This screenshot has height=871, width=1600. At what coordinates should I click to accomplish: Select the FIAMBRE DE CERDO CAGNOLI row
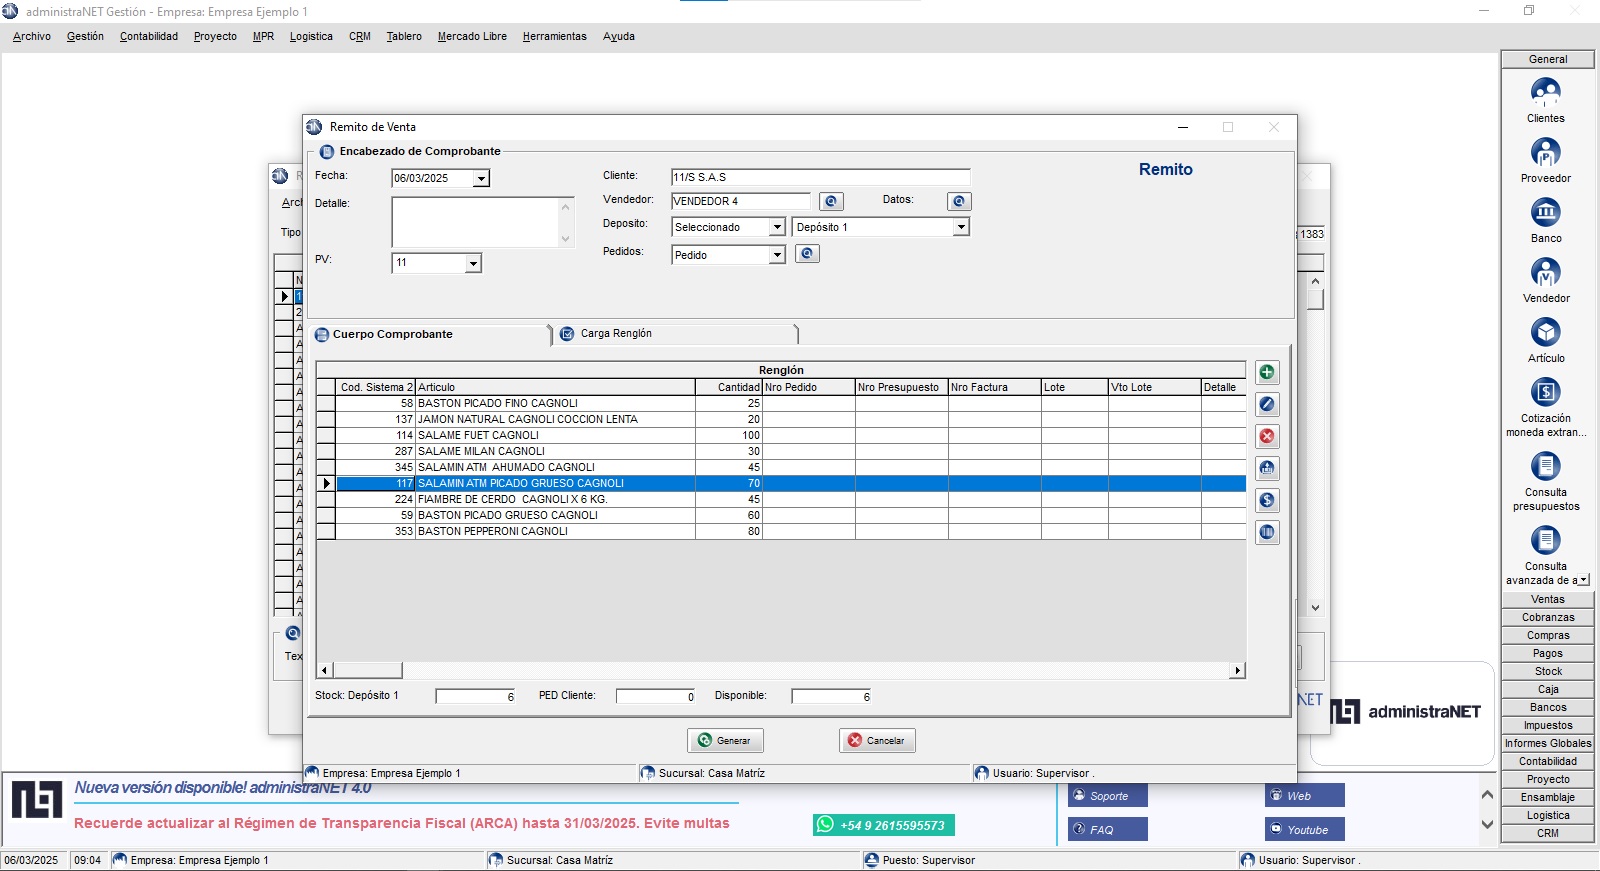[781, 499]
